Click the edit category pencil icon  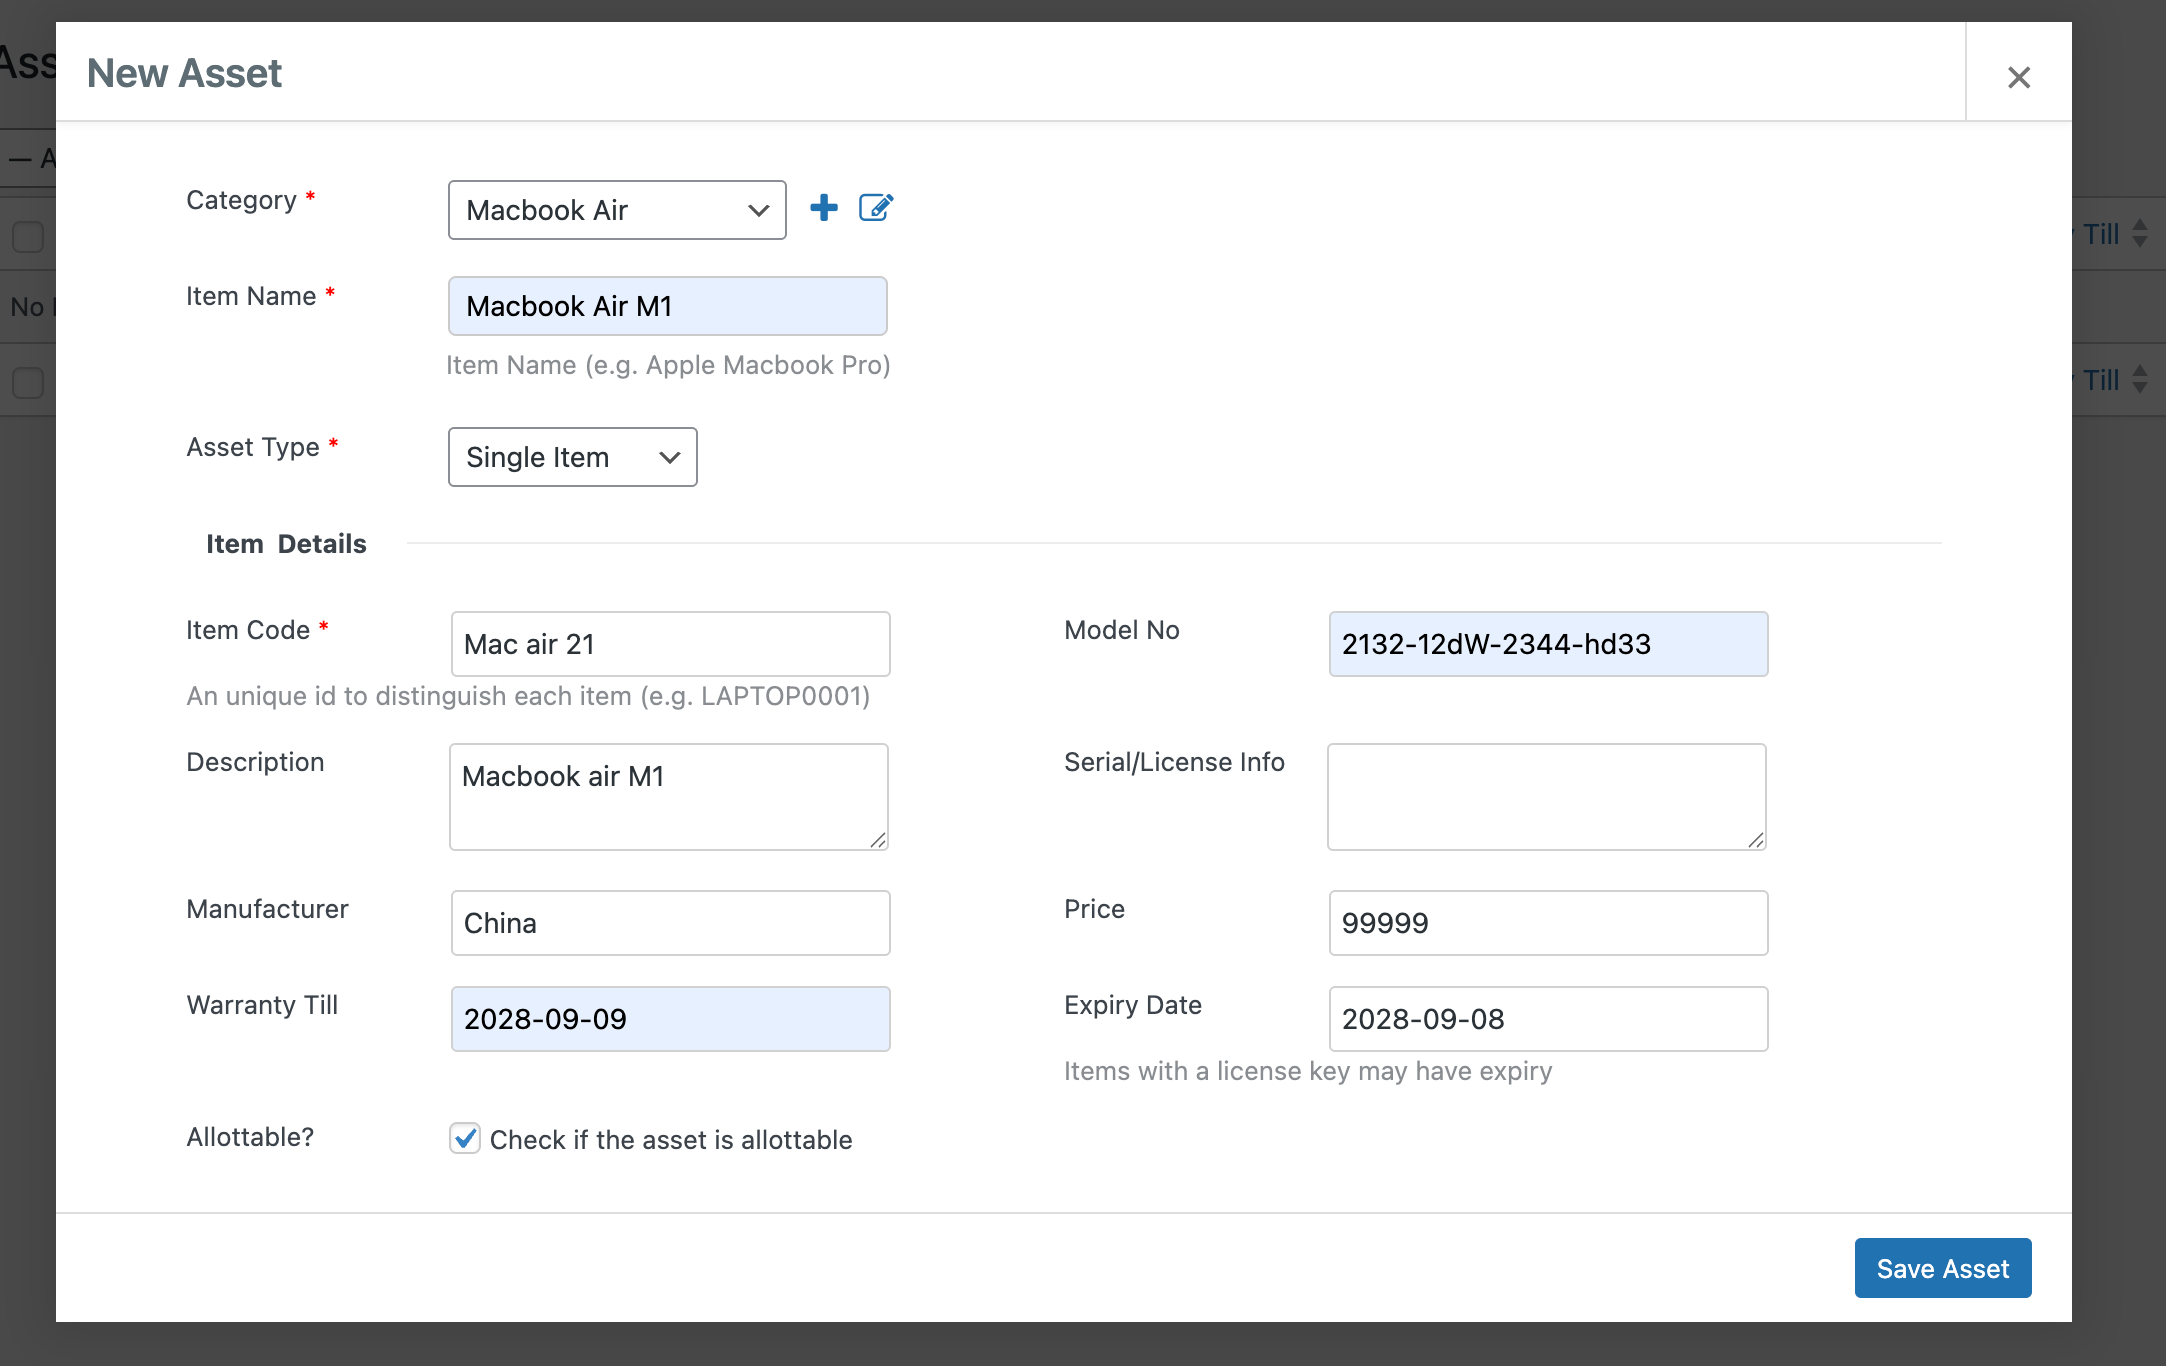(876, 208)
